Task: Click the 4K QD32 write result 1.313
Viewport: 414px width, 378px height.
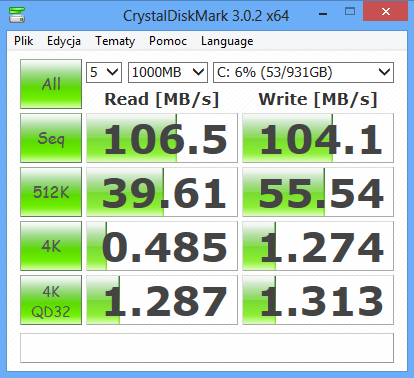Action: tap(318, 300)
